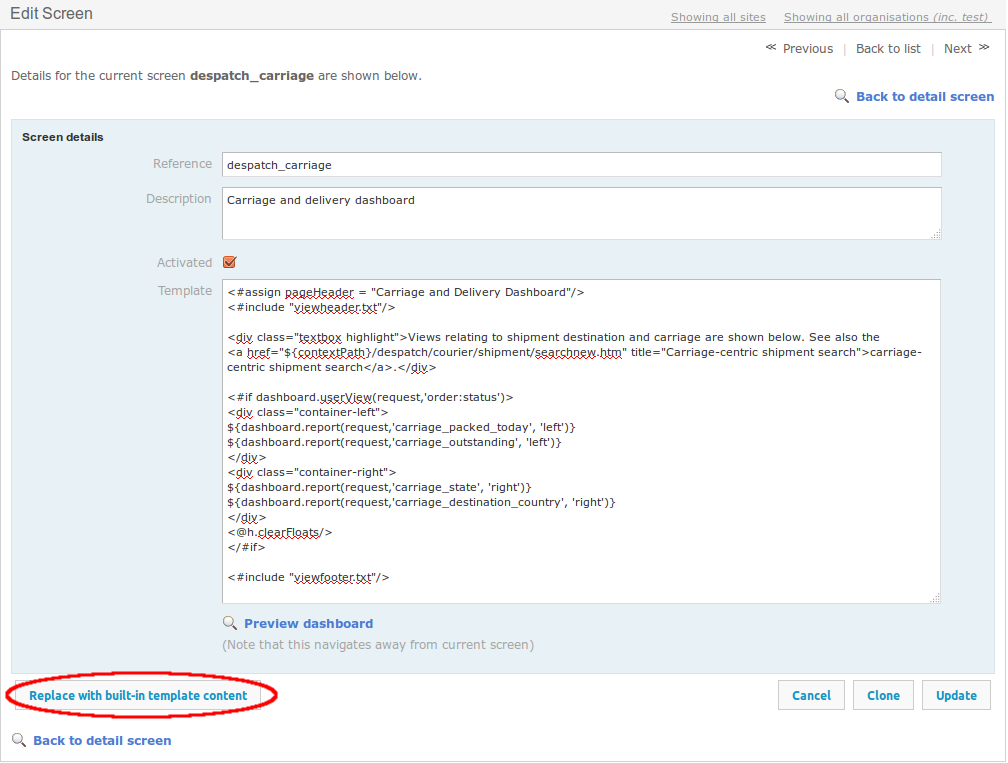This screenshot has width=1008, height=763.
Task: Click the double-chevron icon before Previous
Action: [771, 48]
